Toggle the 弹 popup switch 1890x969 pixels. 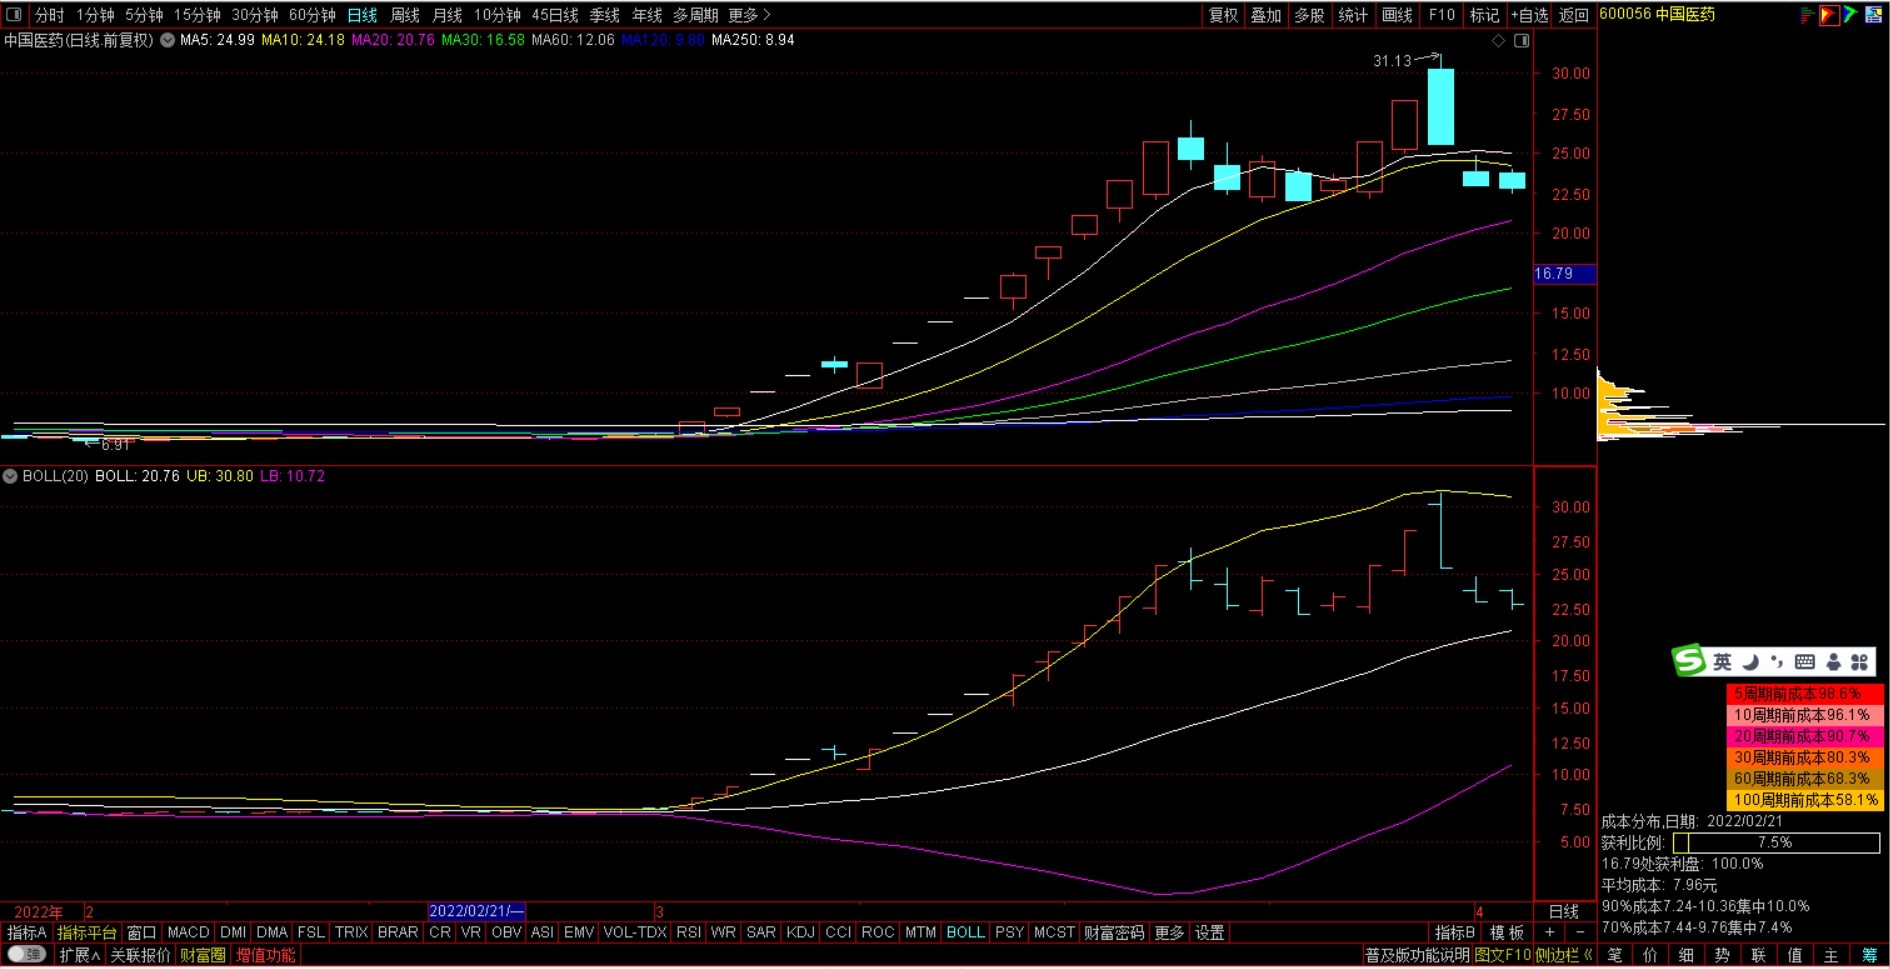point(26,955)
